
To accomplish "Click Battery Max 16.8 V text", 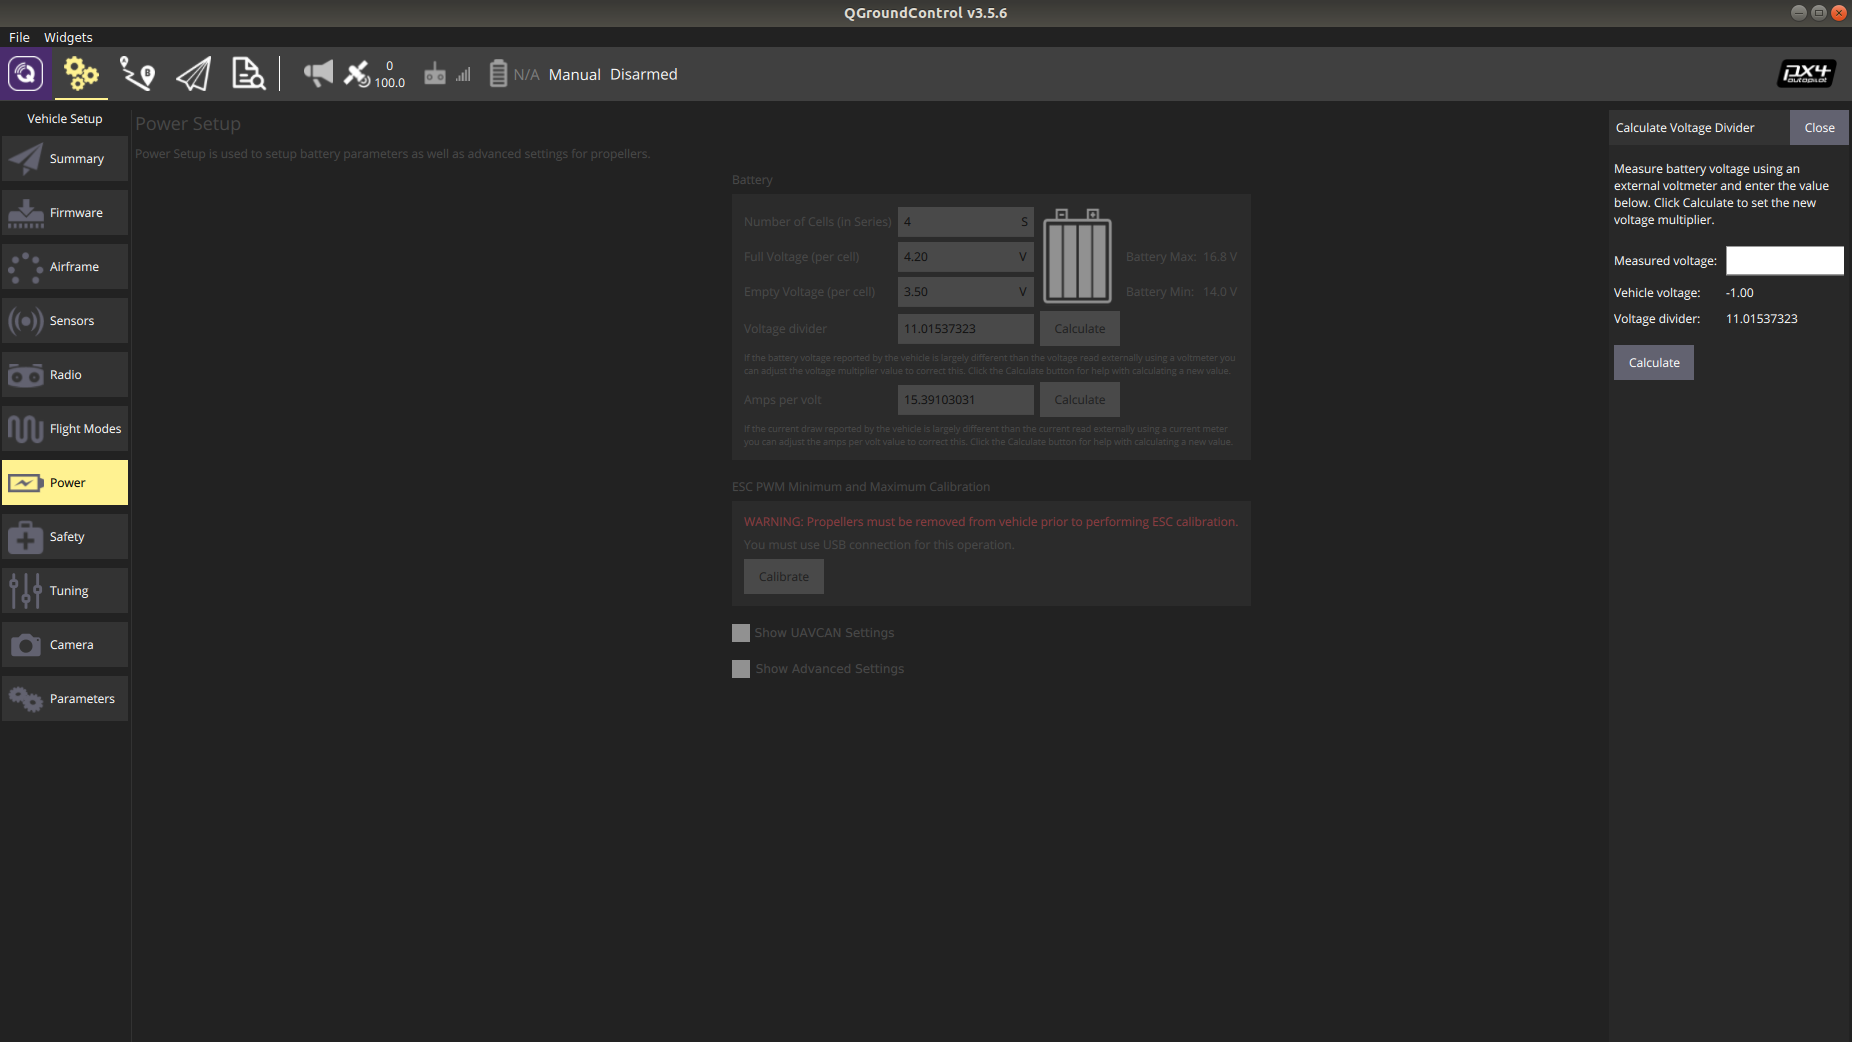I will (x=1181, y=257).
